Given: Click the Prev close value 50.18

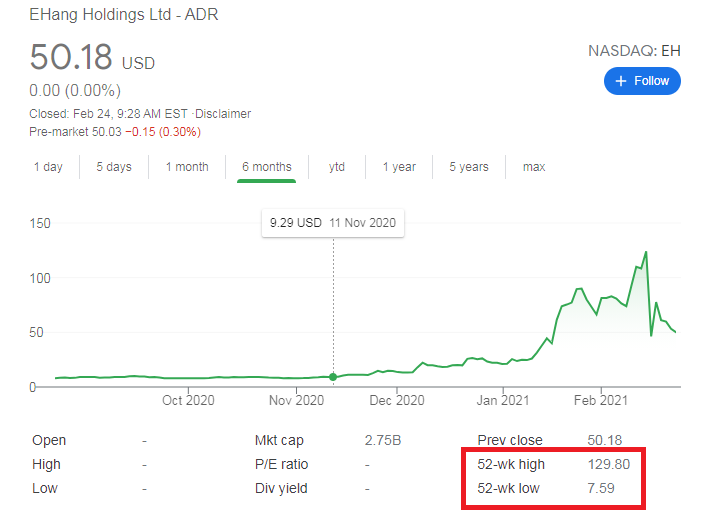Looking at the screenshot, I should coord(605,440).
